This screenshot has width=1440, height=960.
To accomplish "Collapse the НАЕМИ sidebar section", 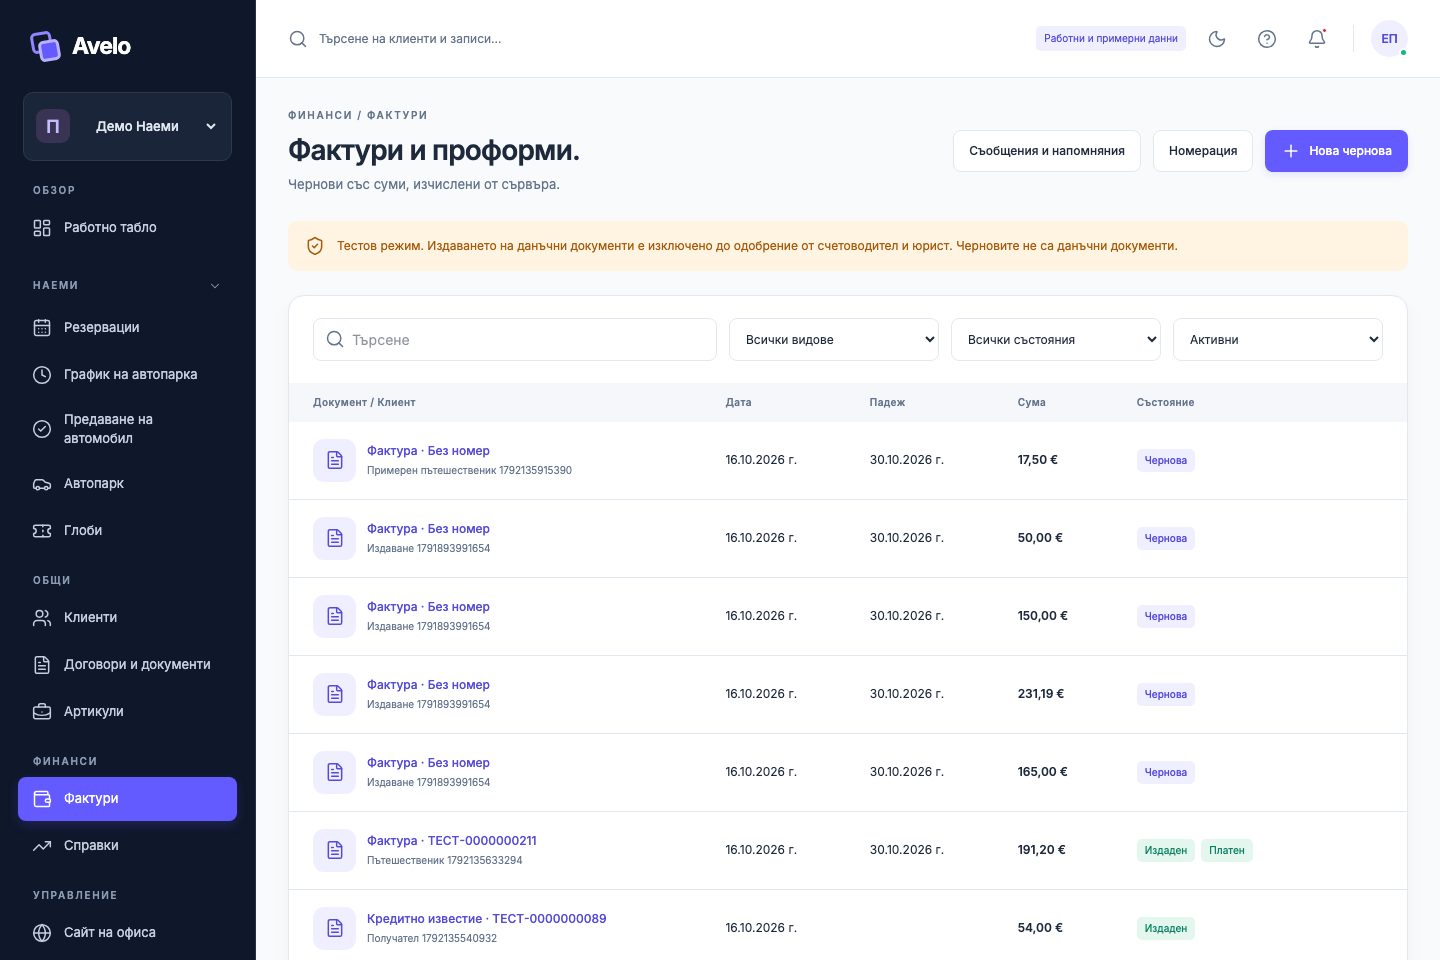I will tap(215, 285).
